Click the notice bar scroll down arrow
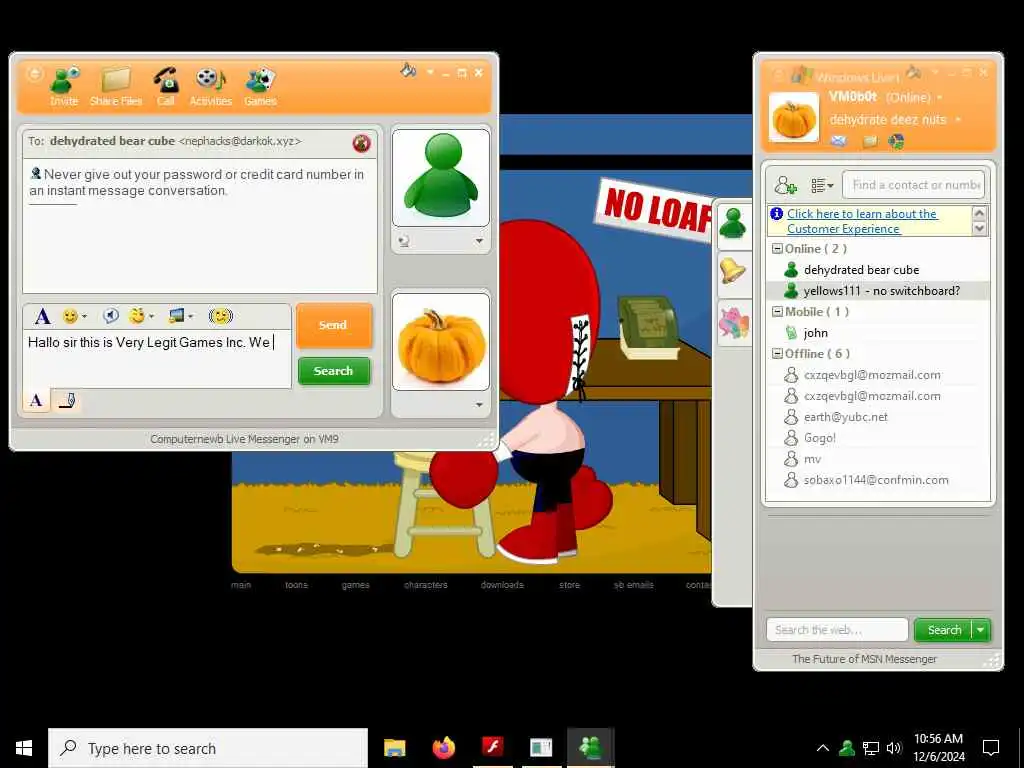1024x768 pixels. pos(979,228)
